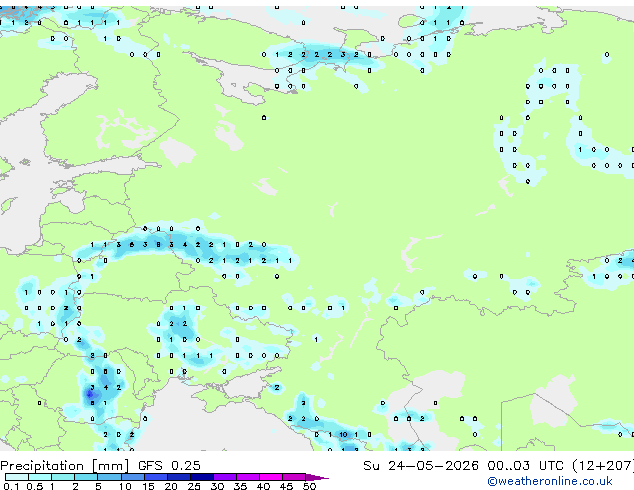Screen dimensions: 634x490
Task: Click the '0.1' legend scale label
Action: pos(11,486)
